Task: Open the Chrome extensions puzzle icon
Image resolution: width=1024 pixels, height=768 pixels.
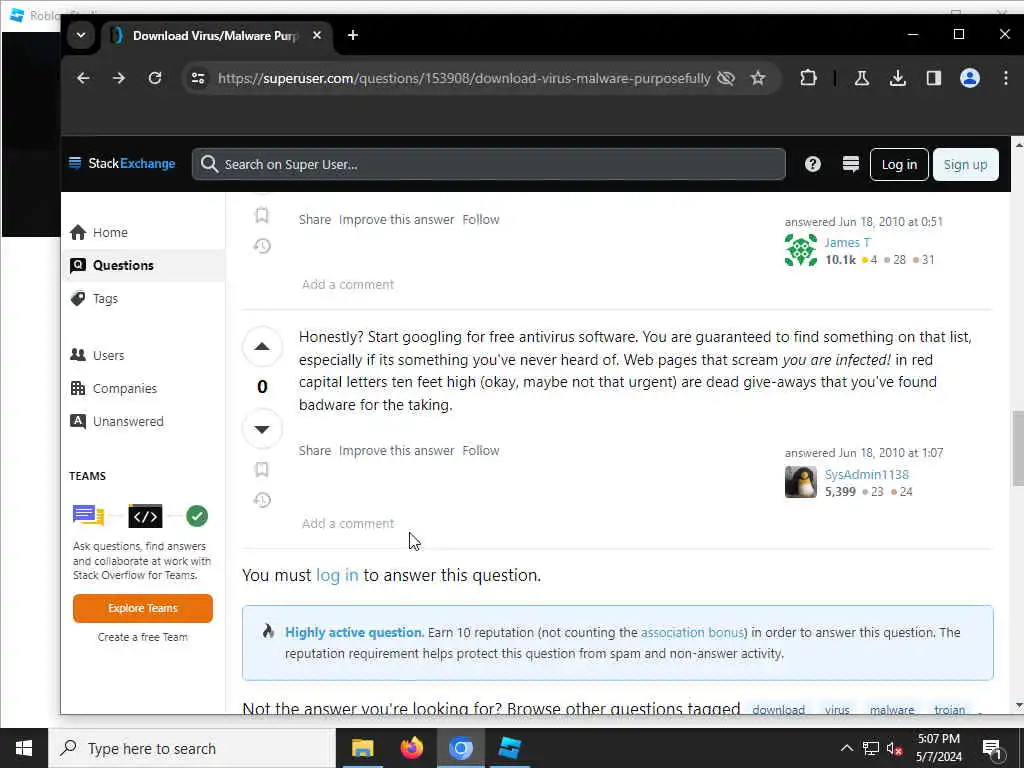Action: click(808, 78)
